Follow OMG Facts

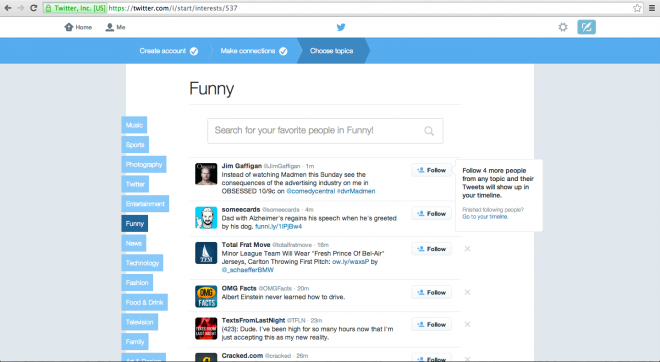tap(431, 292)
